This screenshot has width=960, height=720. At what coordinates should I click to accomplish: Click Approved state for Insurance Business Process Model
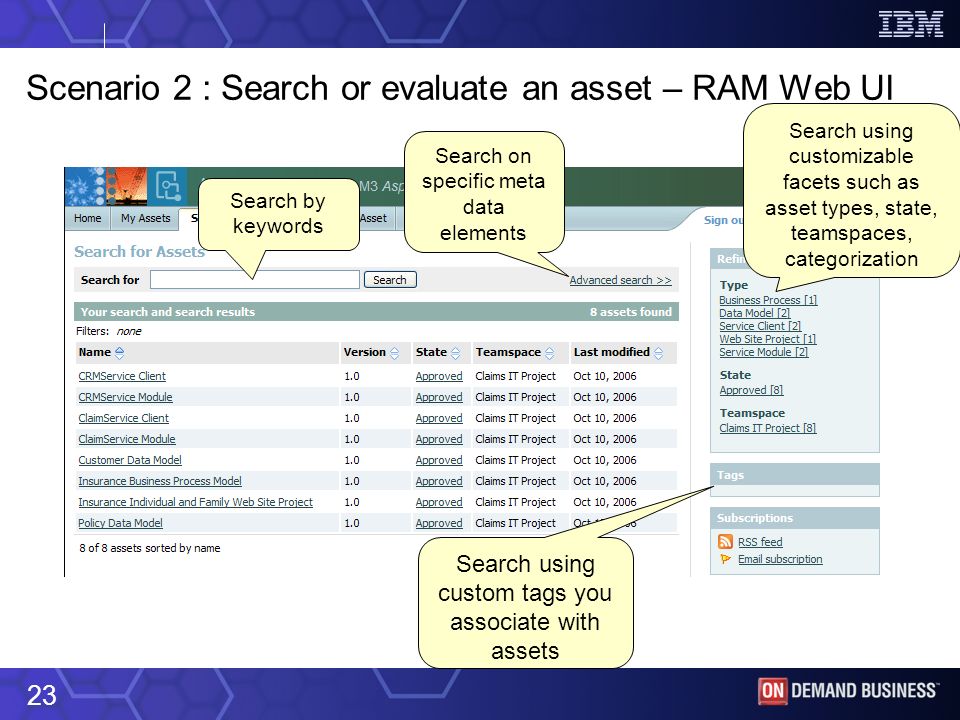pyautogui.click(x=439, y=481)
